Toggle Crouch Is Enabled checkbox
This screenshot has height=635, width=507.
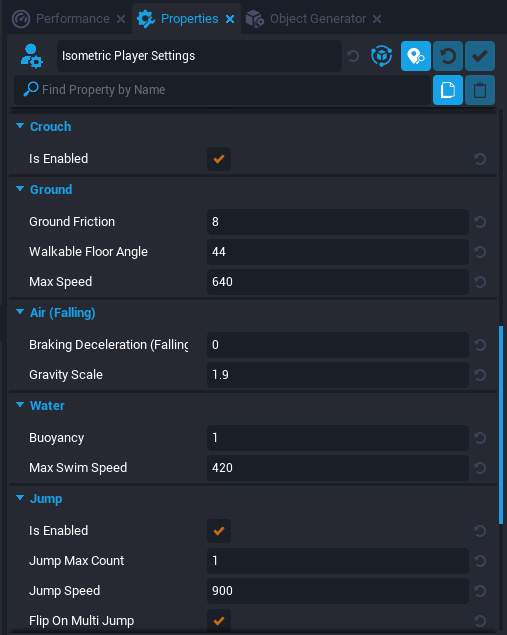click(x=219, y=159)
